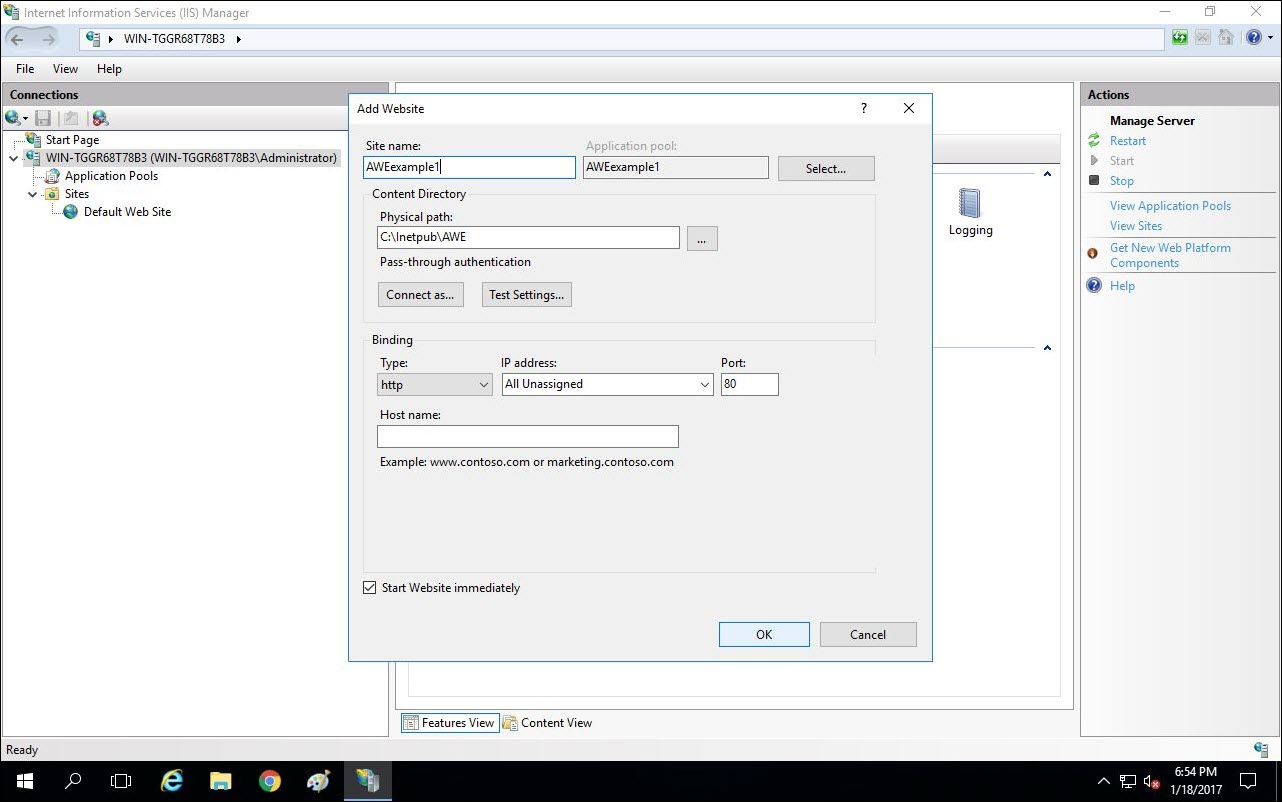1282x802 pixels.
Task: Click the Port field
Action: 749,384
